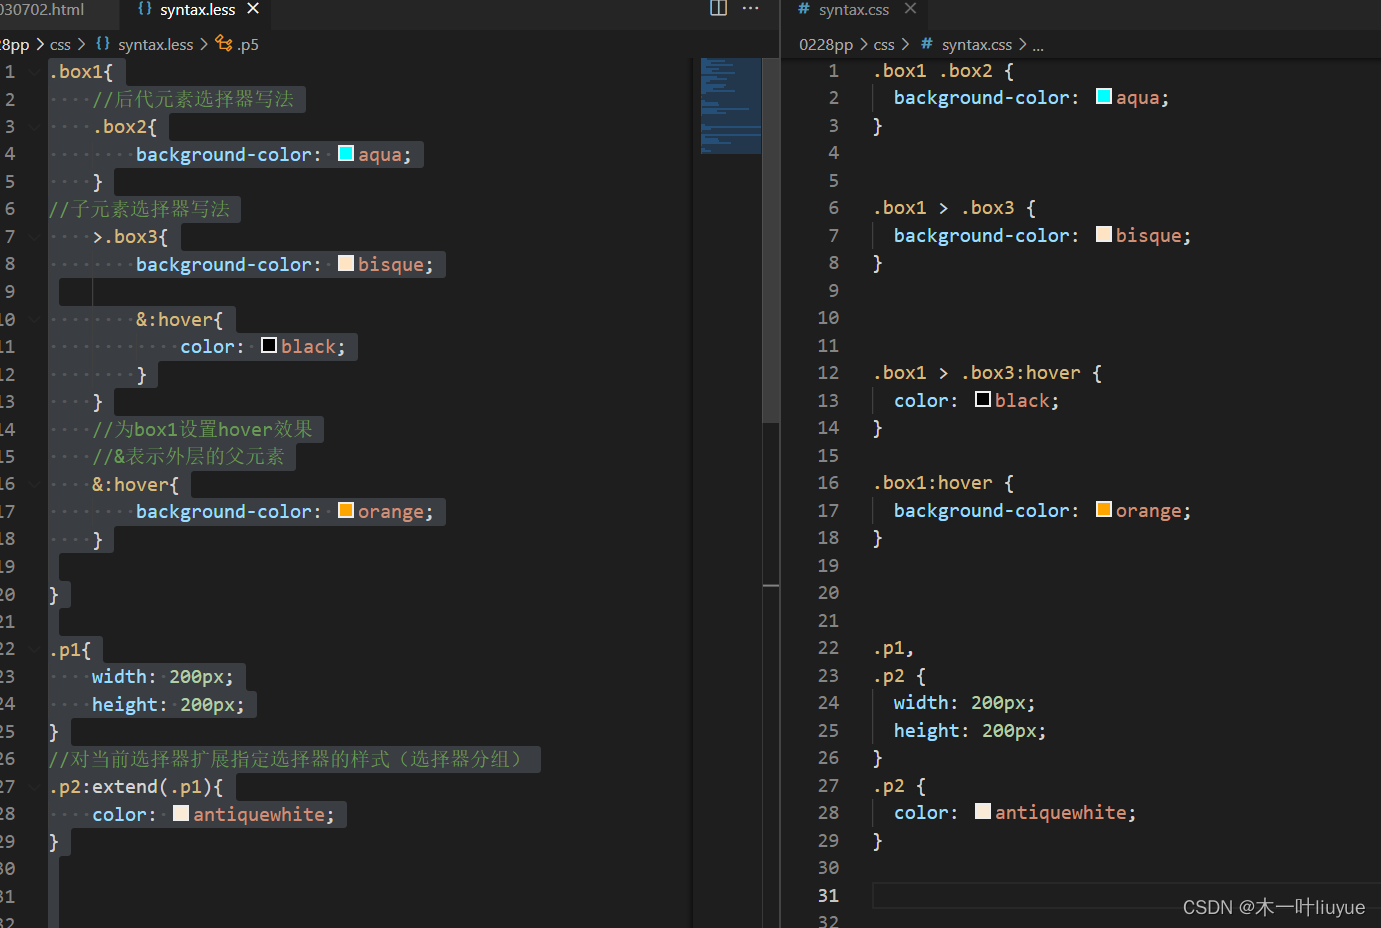1381x928 pixels.
Task: Click the comment '//子元素选择器写法'
Action: click(139, 209)
